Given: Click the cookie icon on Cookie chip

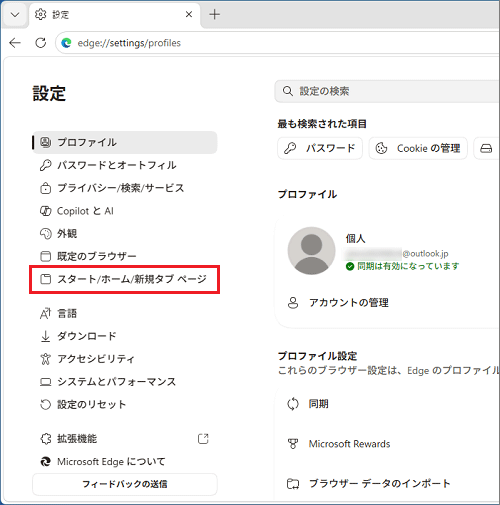Looking at the screenshot, I should click(x=381, y=148).
